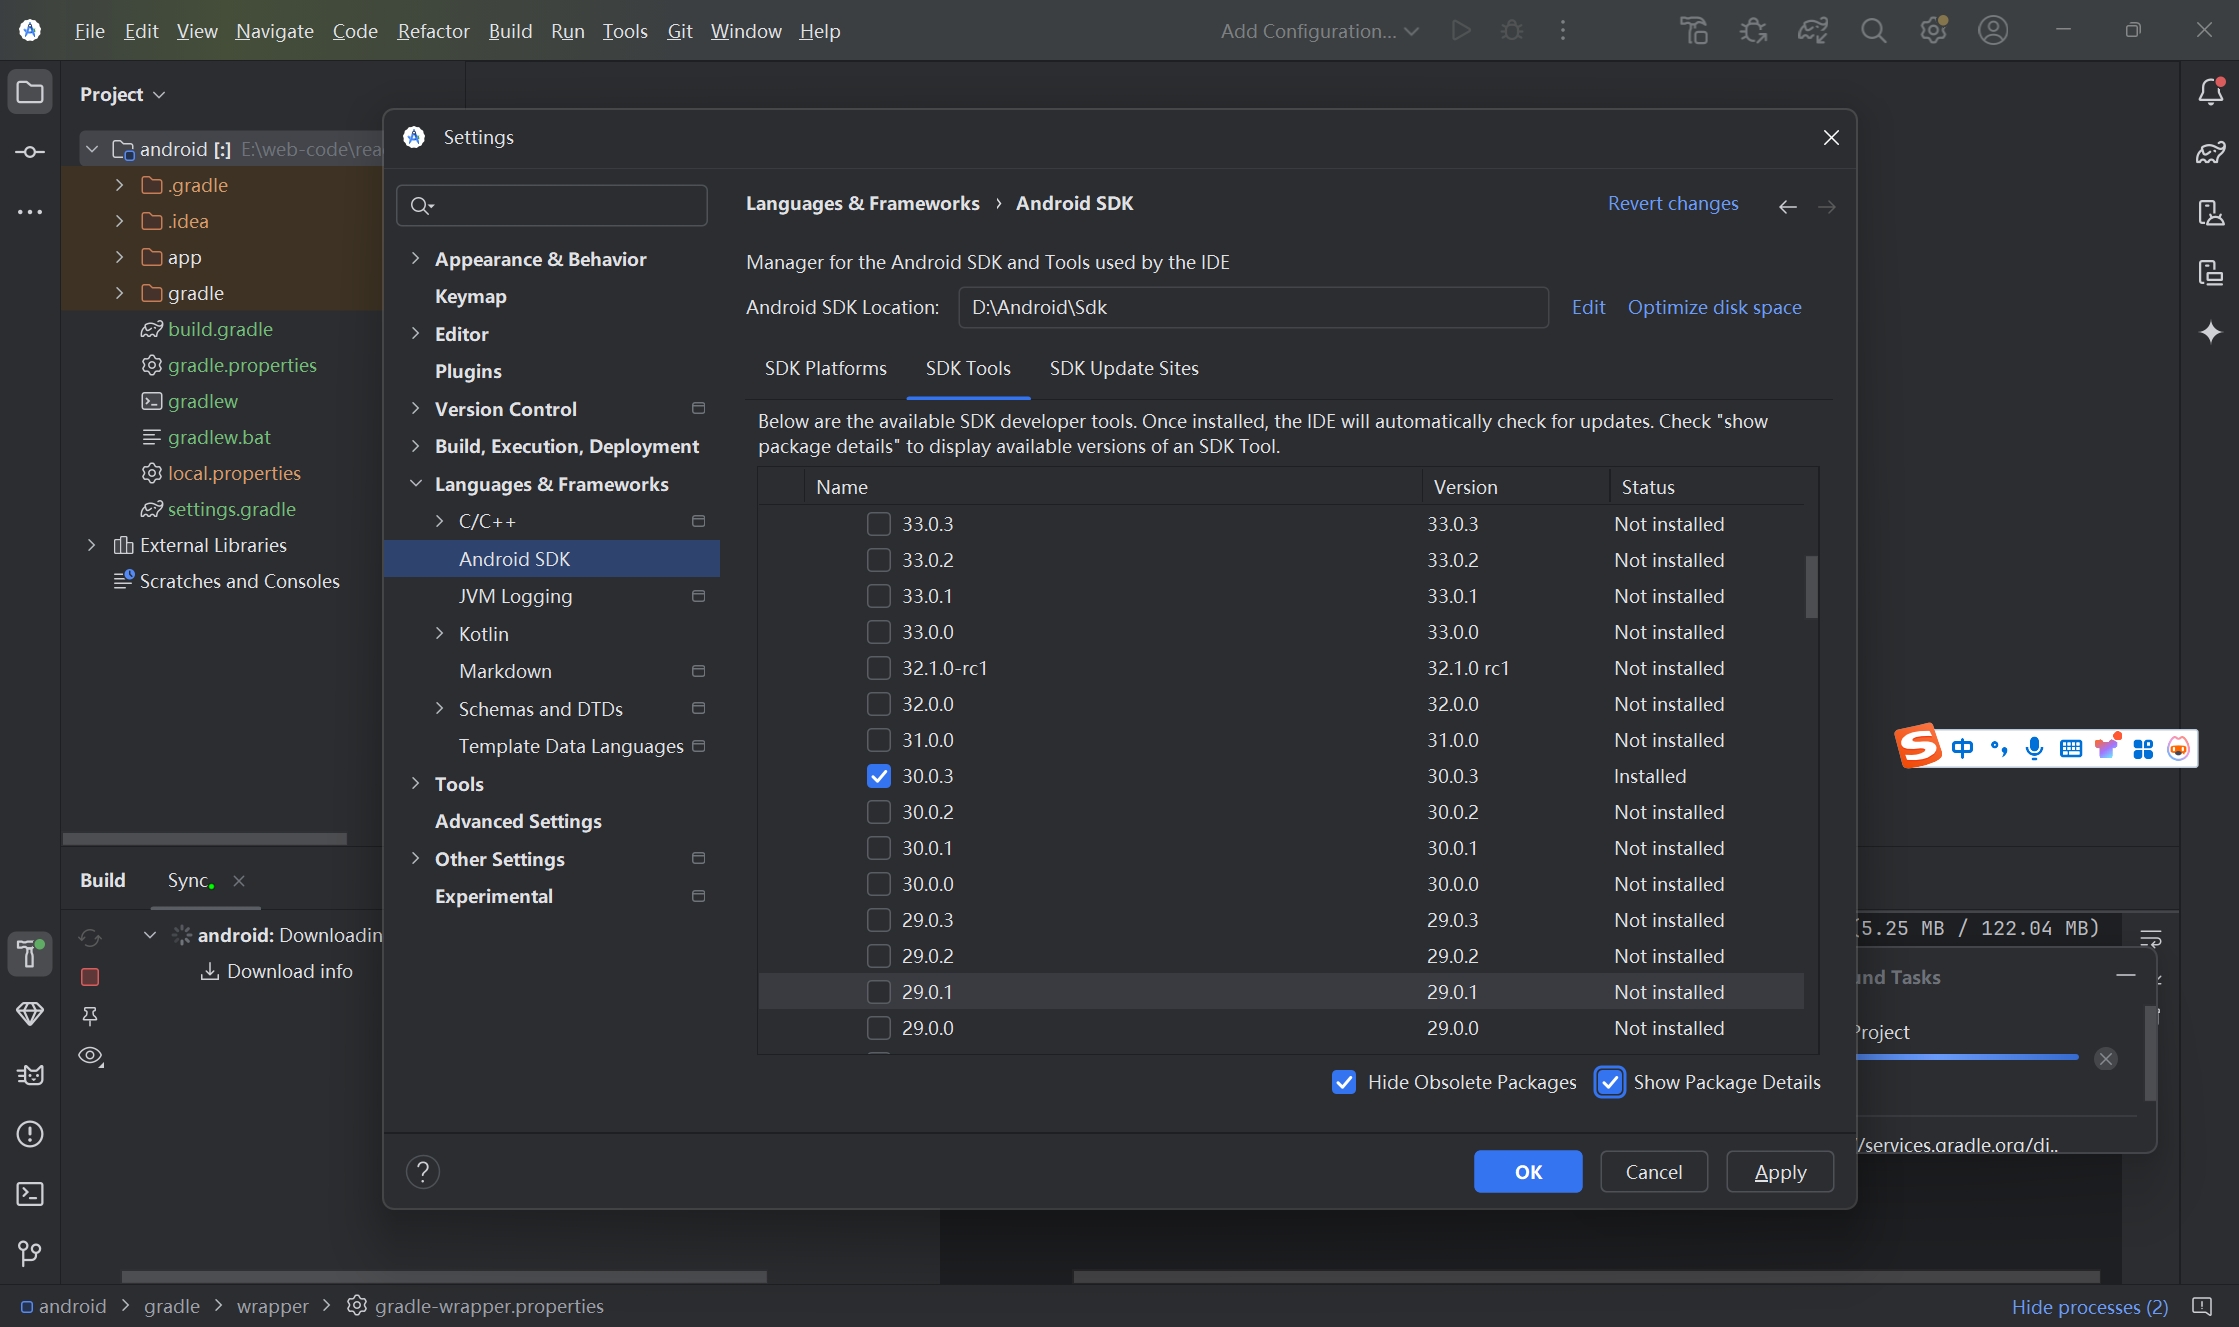The width and height of the screenshot is (2239, 1327).
Task: Check the 29.0.1 package checkbox
Action: point(879,992)
